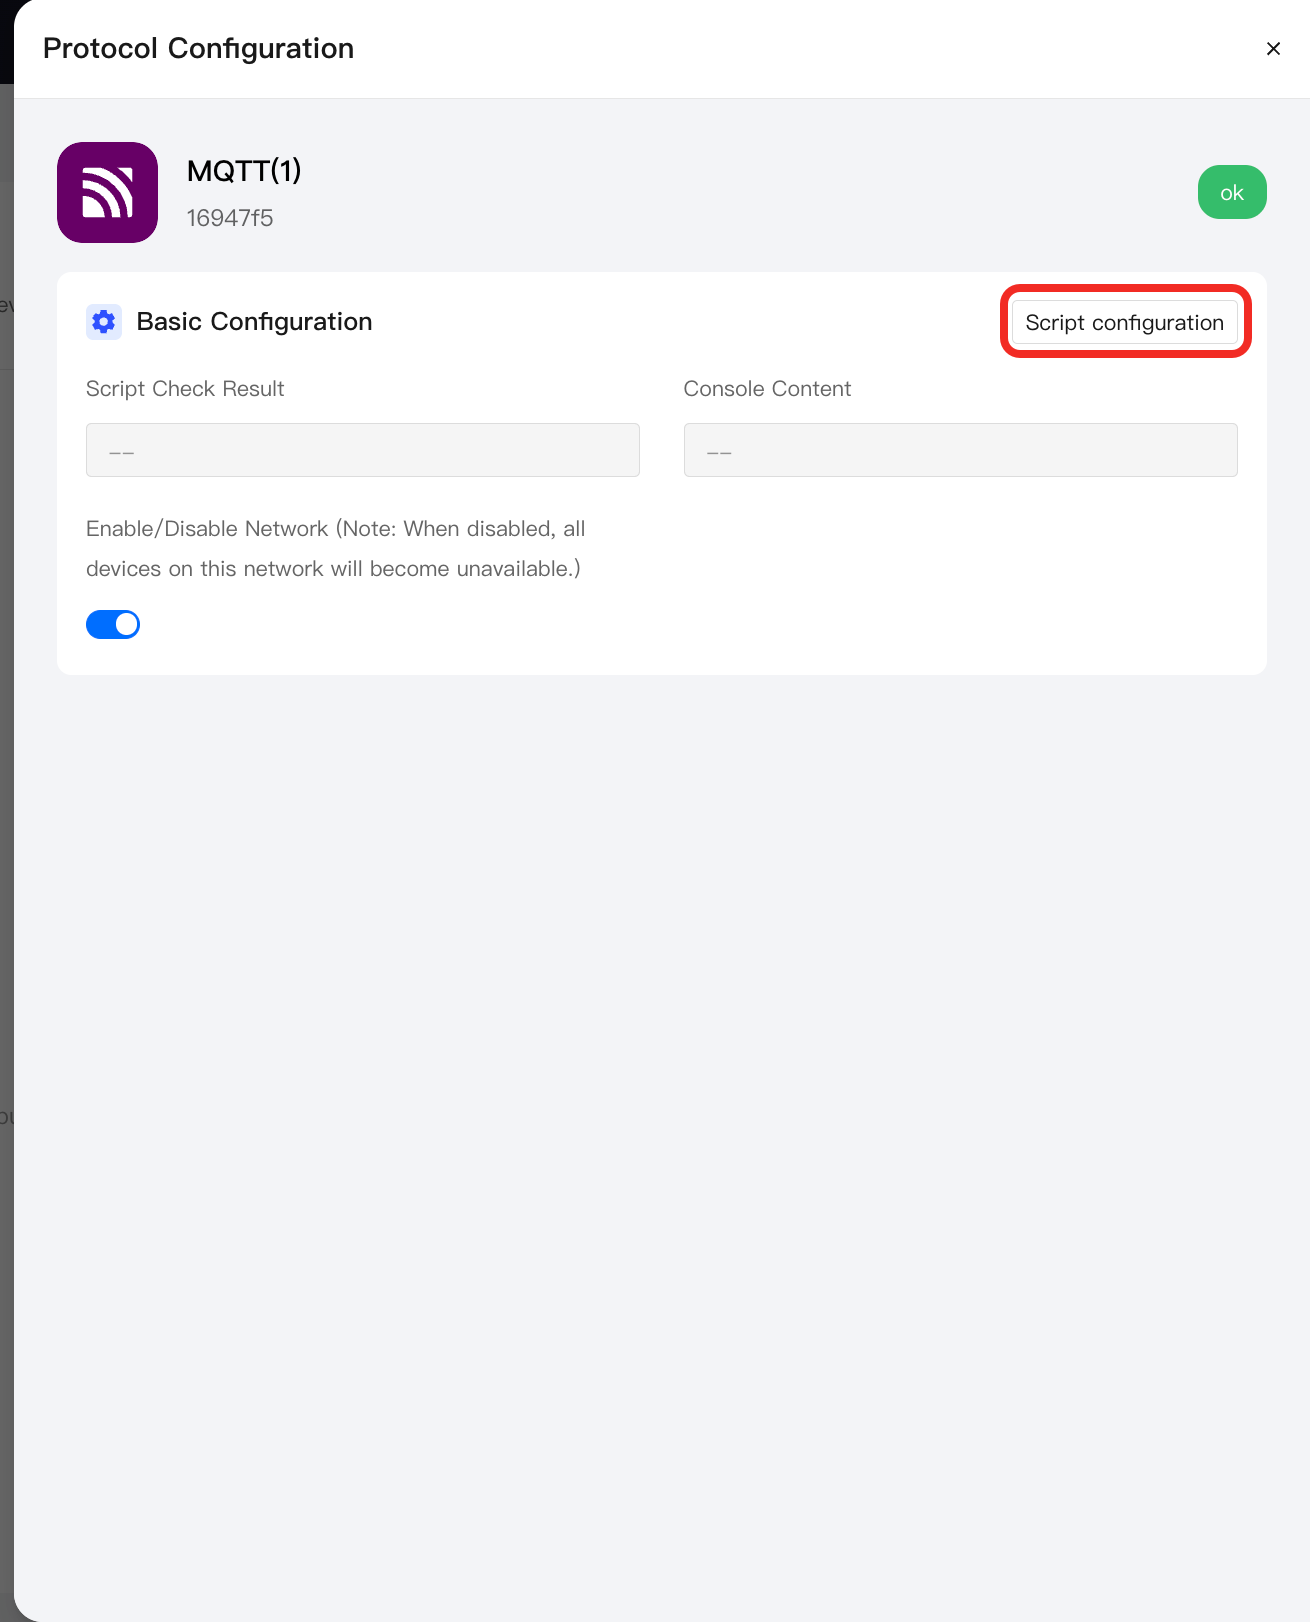The image size is (1310, 1622).
Task: Select the protocol ID 16947f5
Action: pyautogui.click(x=230, y=218)
